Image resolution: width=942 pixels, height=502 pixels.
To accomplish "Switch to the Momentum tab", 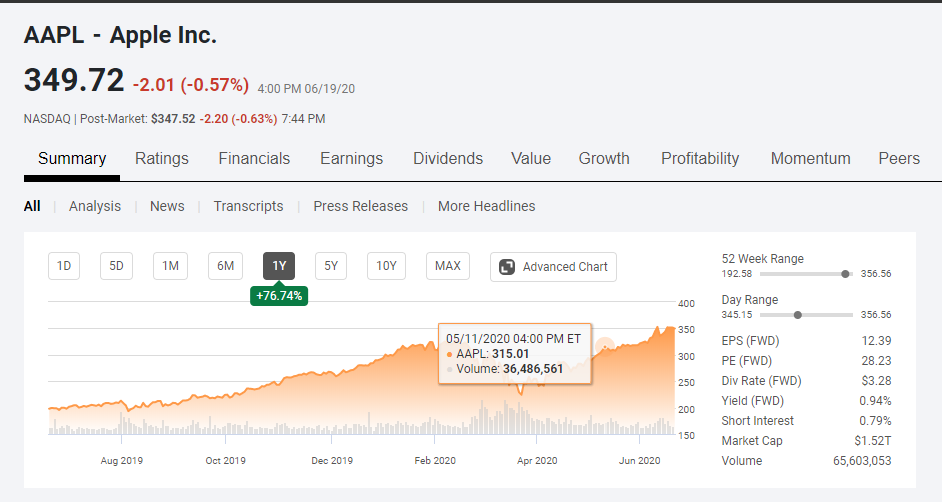I will click(810, 159).
